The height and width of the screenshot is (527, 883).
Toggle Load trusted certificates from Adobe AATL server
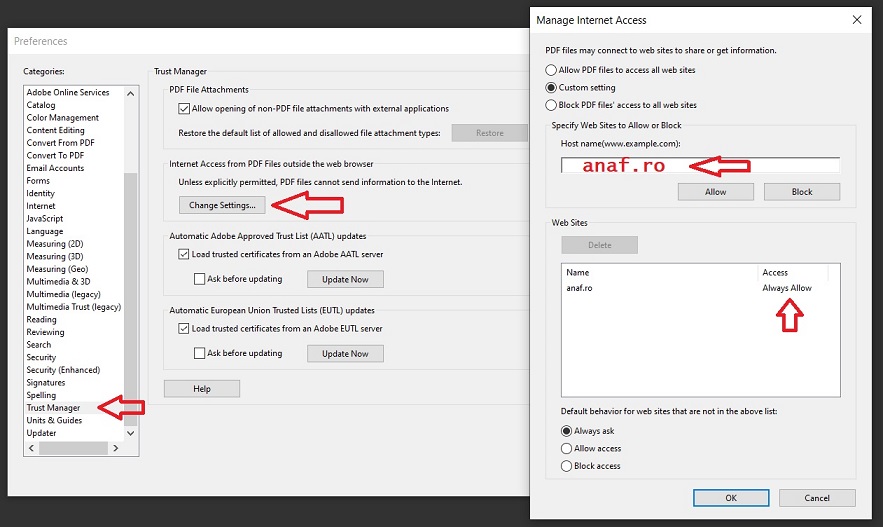tap(184, 254)
